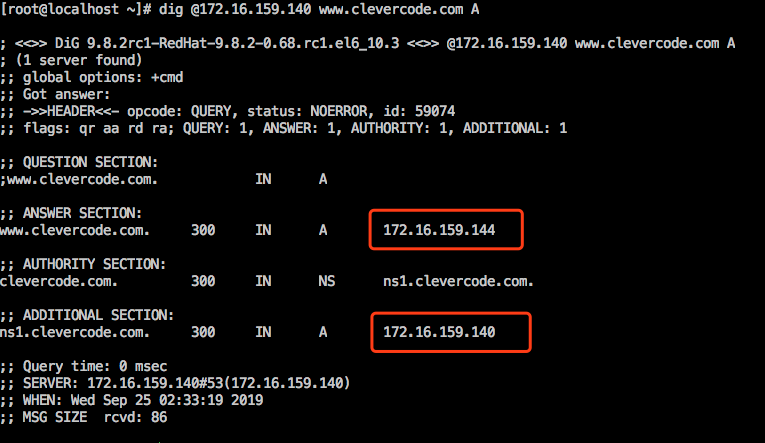Click the 'QUESTION SECTION:' heading
Screen dimensions: 765x443
[x=90, y=162]
